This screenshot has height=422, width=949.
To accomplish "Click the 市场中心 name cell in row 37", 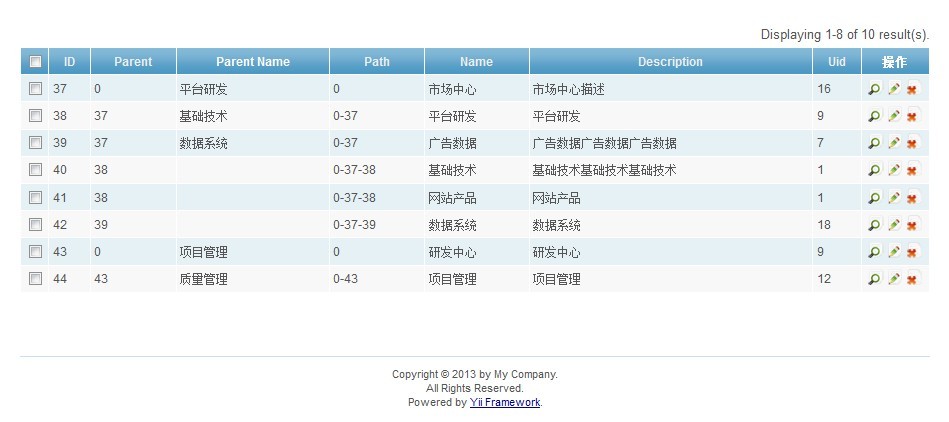I will click(452, 89).
